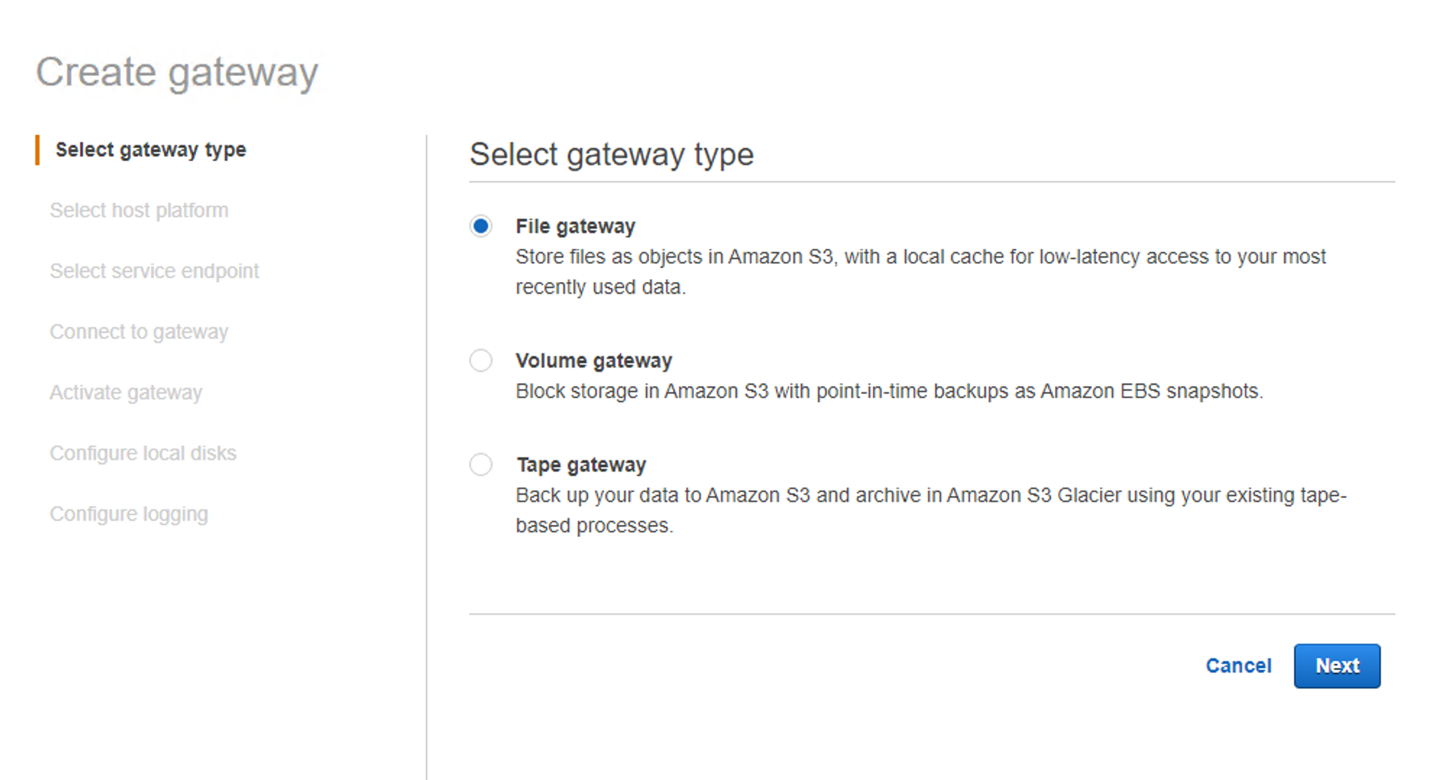Image resolution: width=1429 pixels, height=780 pixels.
Task: Go to the Connect to gateway step
Action: click(x=139, y=331)
